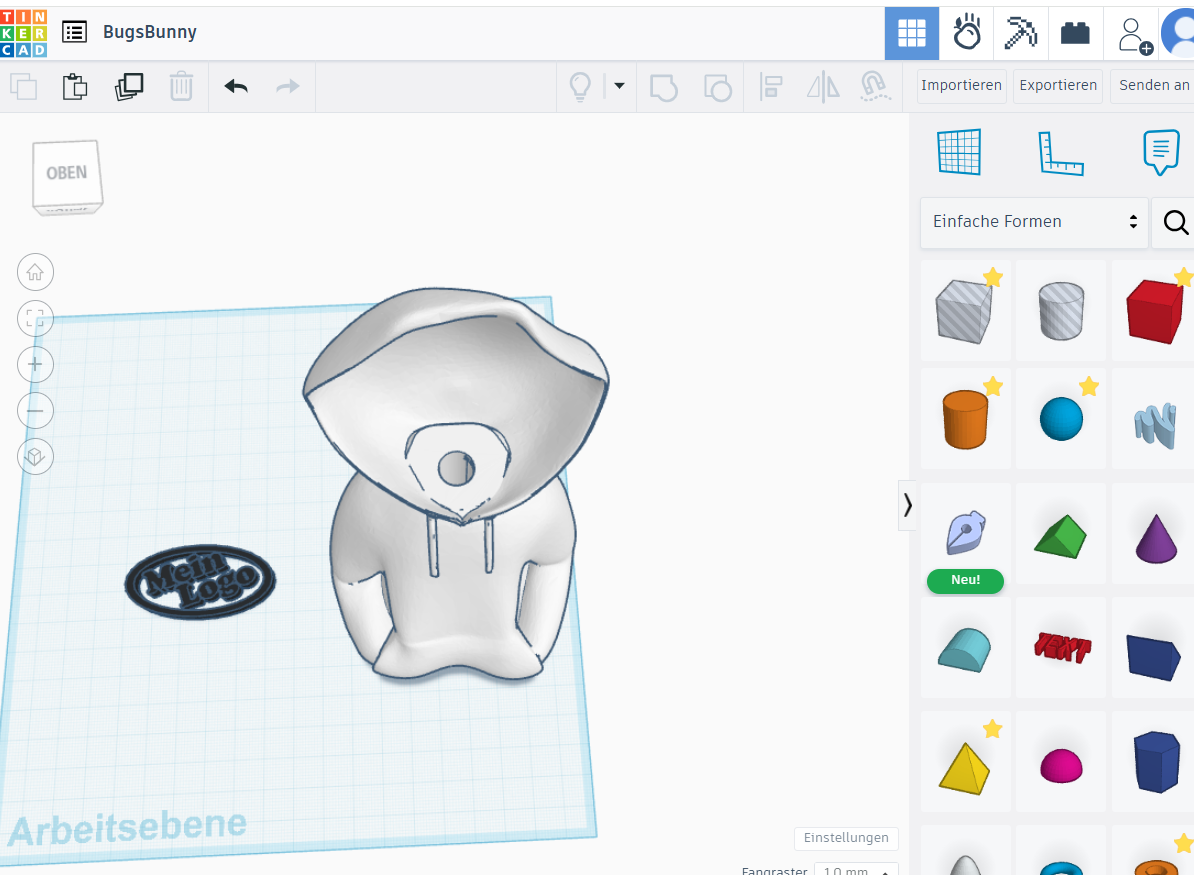
Task: Click the Exportieren button
Action: pos(1058,85)
